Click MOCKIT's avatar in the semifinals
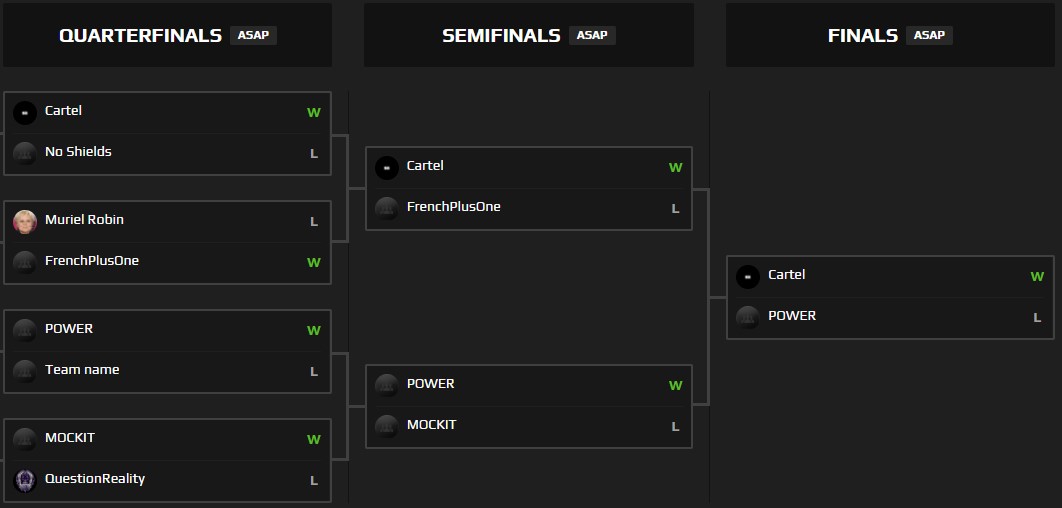The height and width of the screenshot is (508, 1062). click(x=387, y=426)
